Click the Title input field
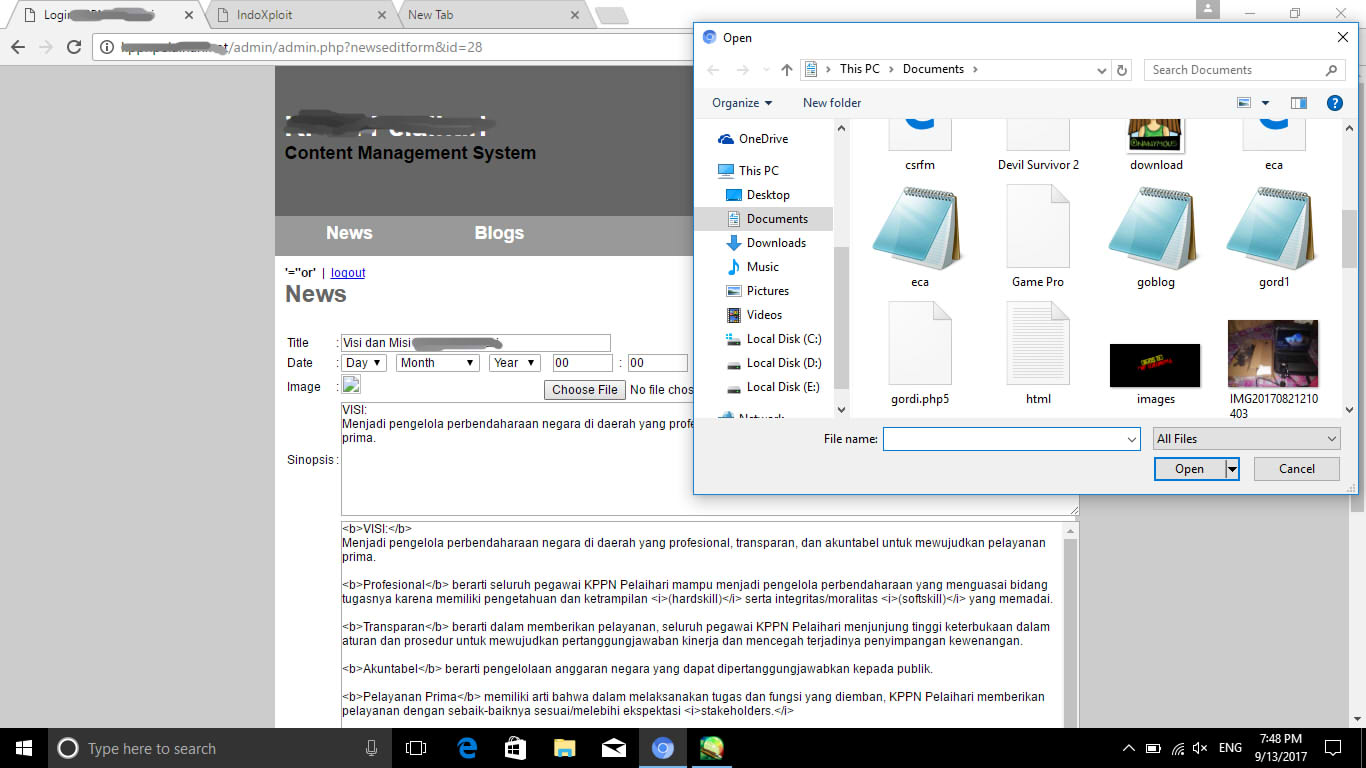Screen dimensions: 1366x768 click(476, 343)
